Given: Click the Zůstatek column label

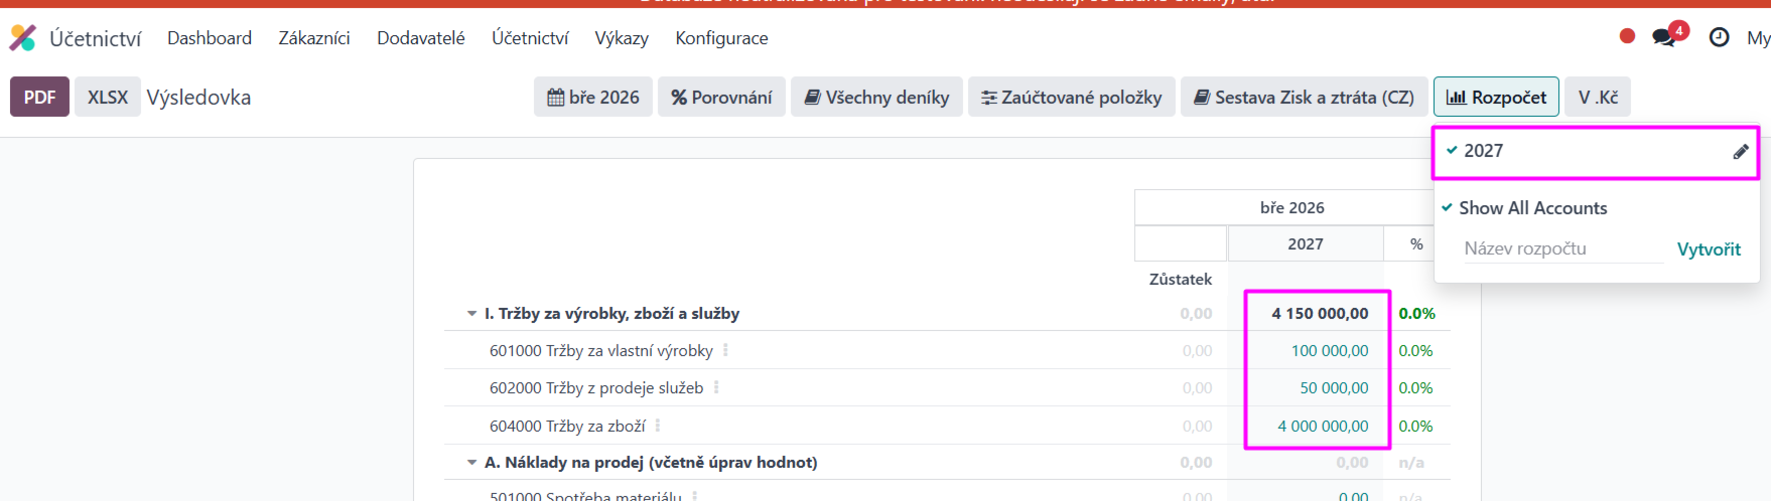Looking at the screenshot, I should click(x=1180, y=279).
